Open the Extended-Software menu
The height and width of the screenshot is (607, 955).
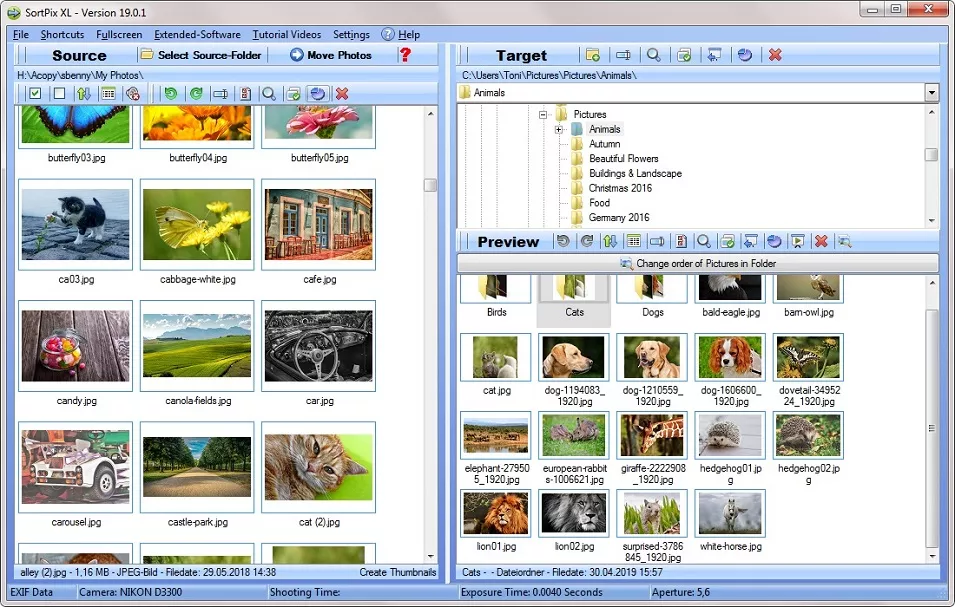tap(197, 34)
